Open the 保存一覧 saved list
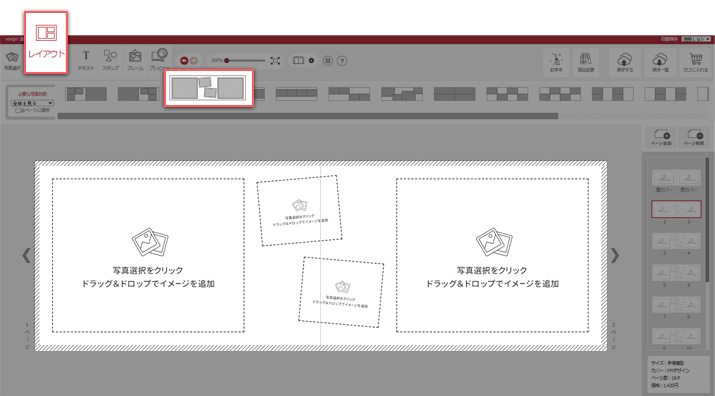The image size is (715, 396). click(x=660, y=62)
